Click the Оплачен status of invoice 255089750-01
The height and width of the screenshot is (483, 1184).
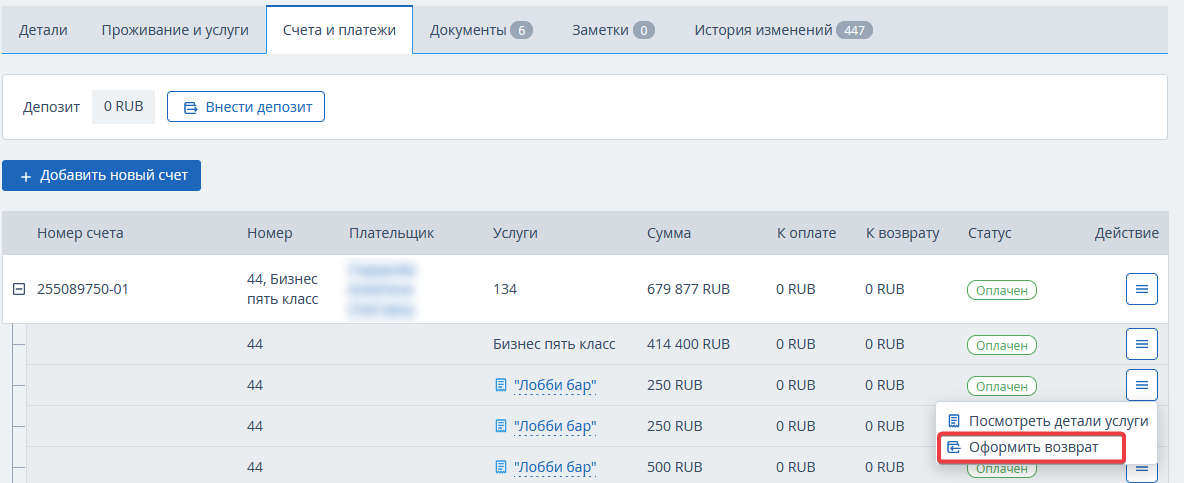pyautogui.click(x=1001, y=290)
